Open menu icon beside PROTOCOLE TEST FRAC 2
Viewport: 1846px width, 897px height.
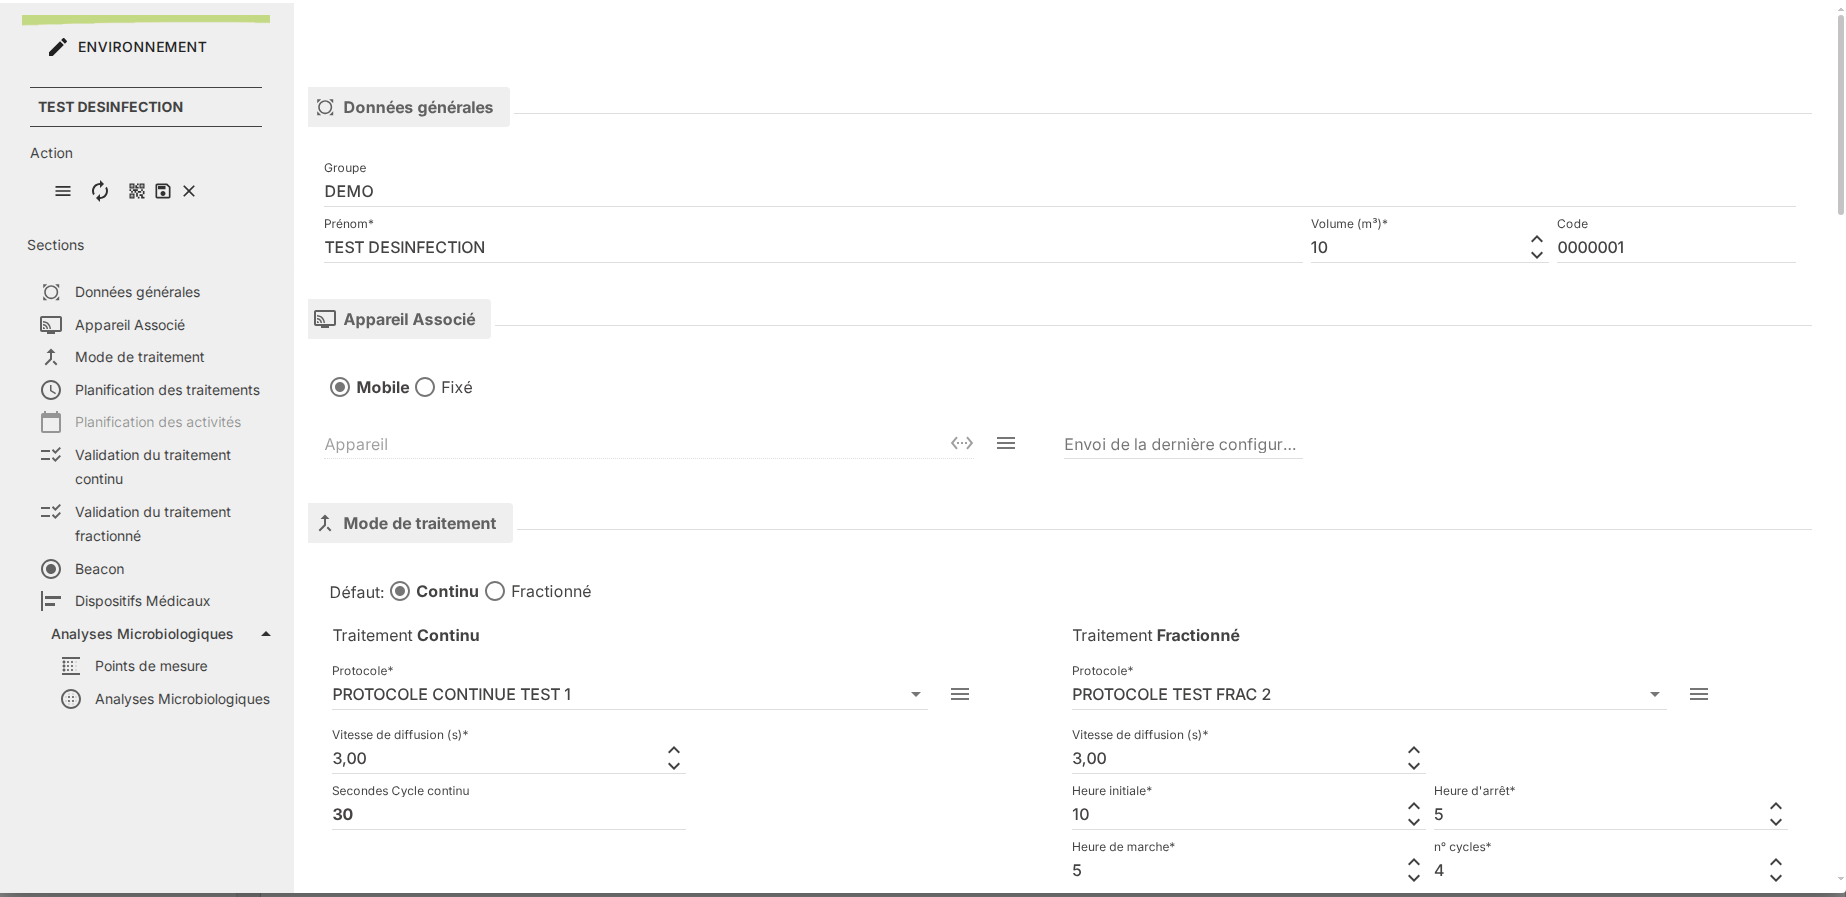point(1698,694)
